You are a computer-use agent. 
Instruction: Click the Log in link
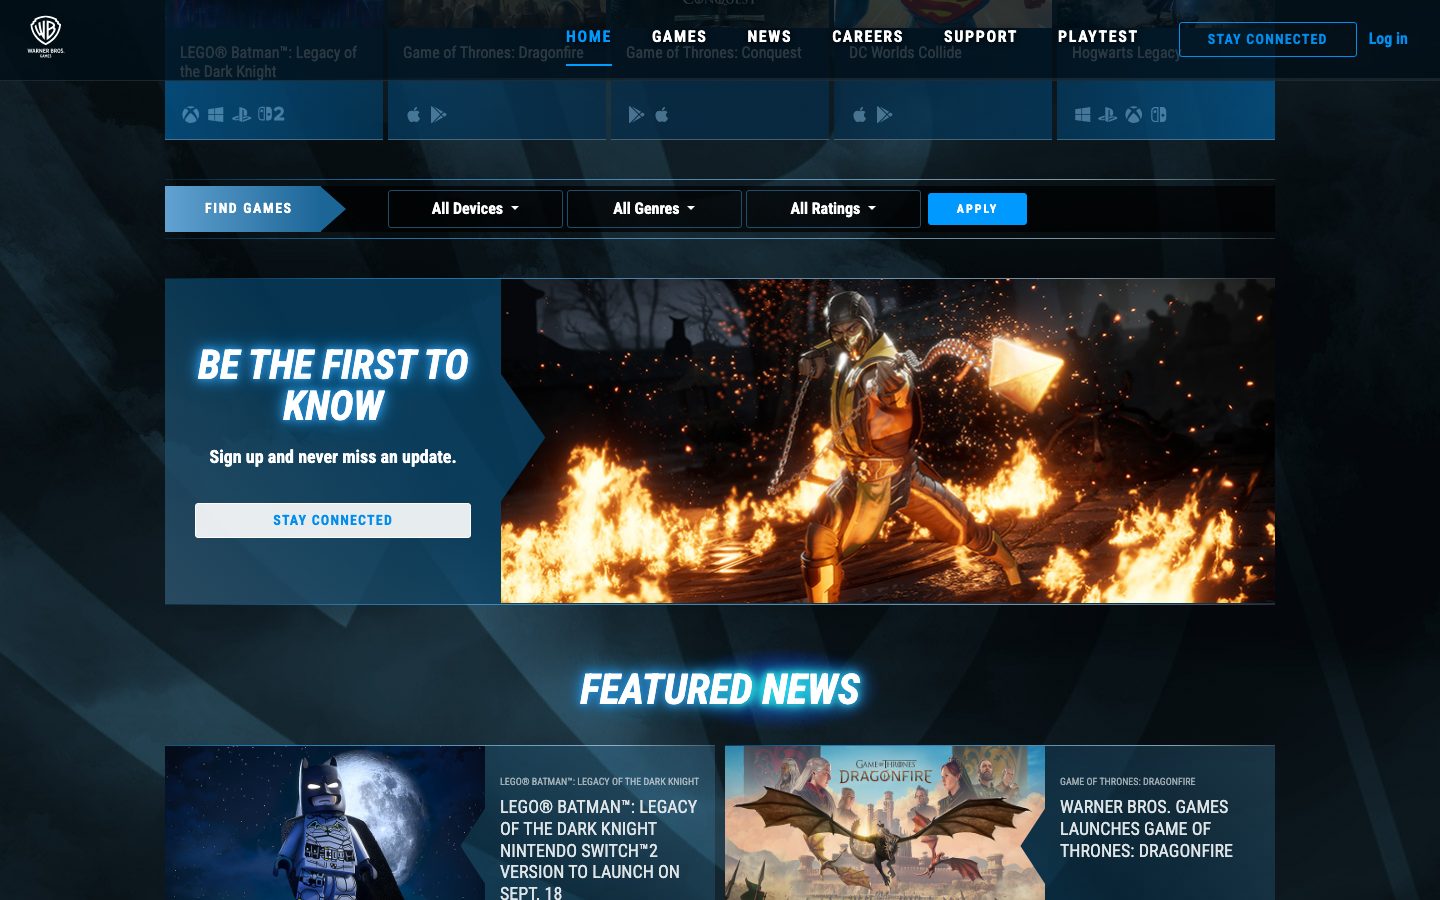pos(1388,39)
